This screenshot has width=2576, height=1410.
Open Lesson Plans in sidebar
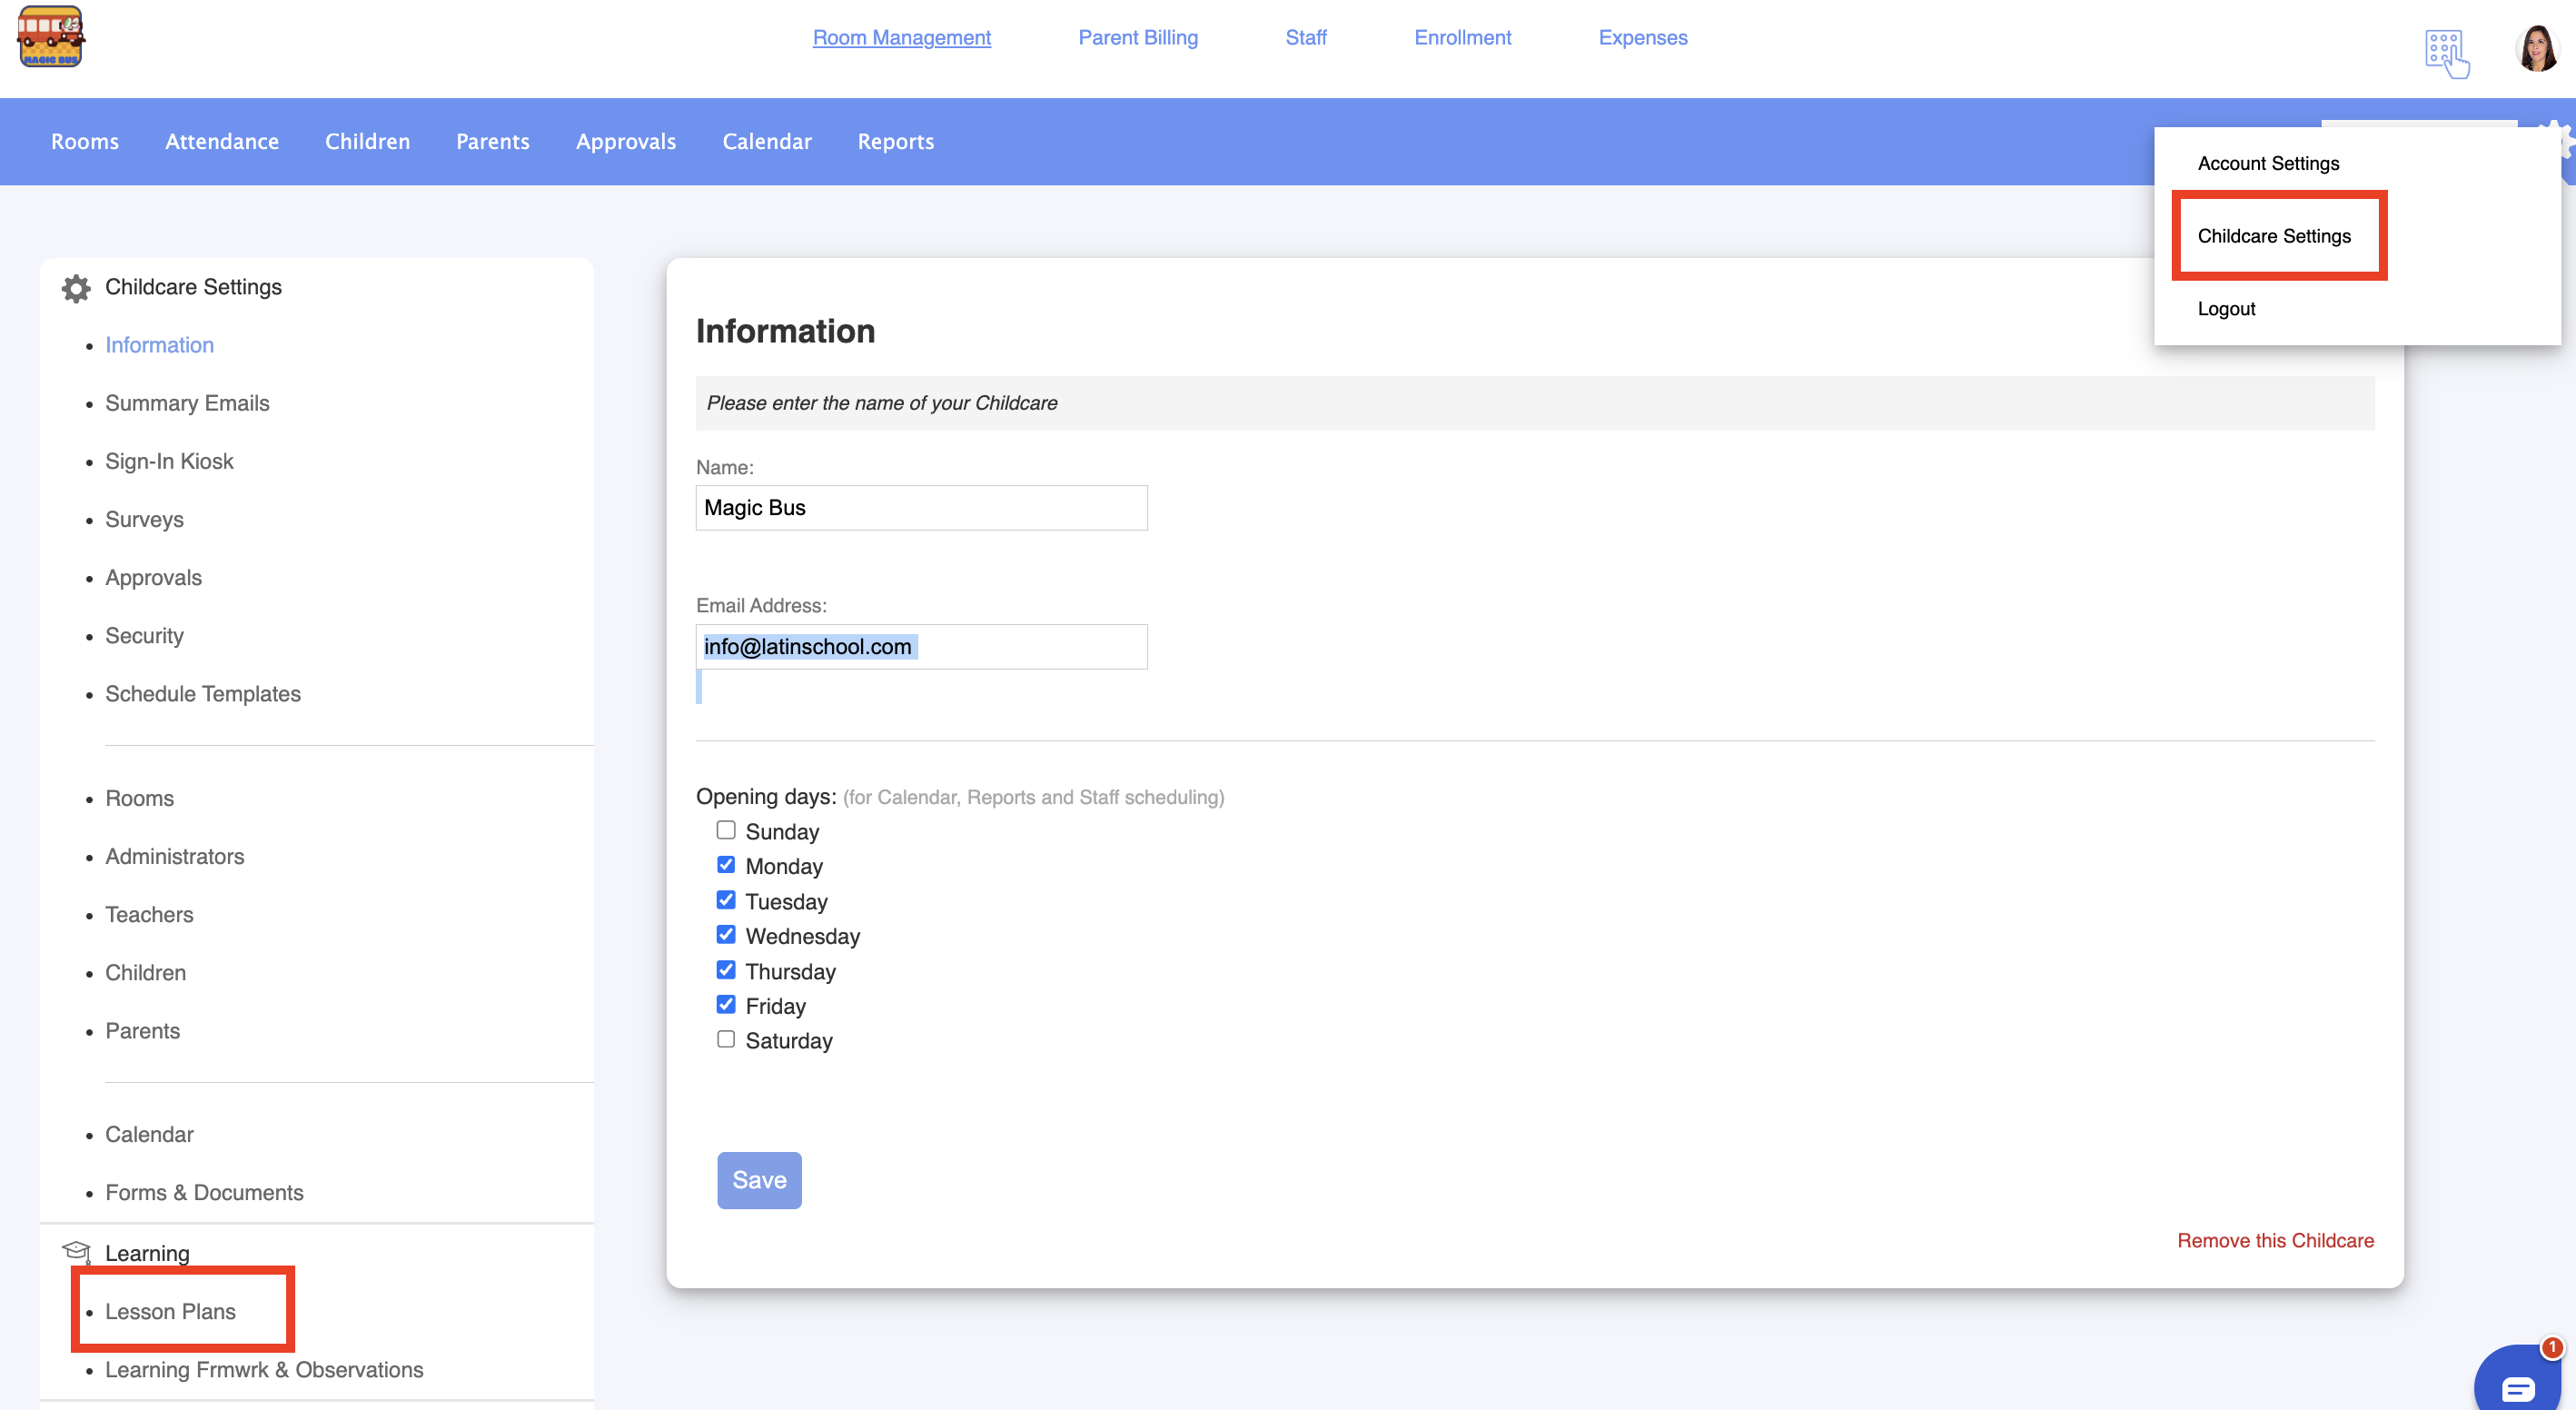tap(170, 1311)
